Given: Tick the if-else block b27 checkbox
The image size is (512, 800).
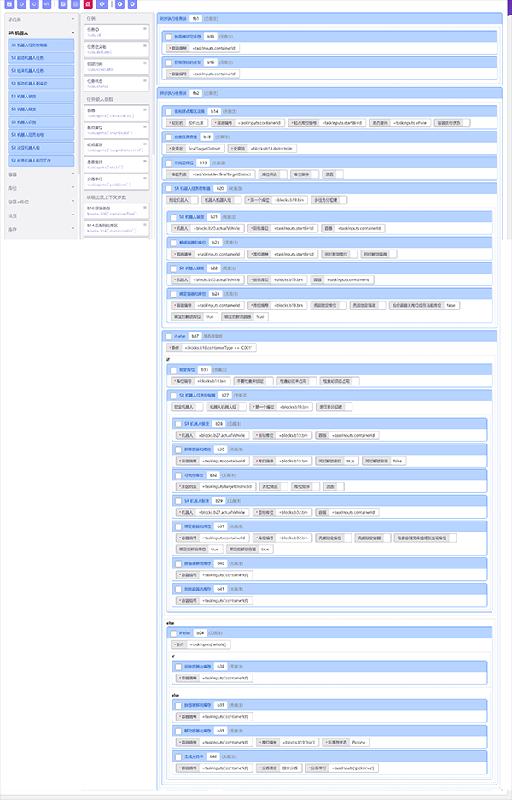Looking at the screenshot, I should click(168, 337).
